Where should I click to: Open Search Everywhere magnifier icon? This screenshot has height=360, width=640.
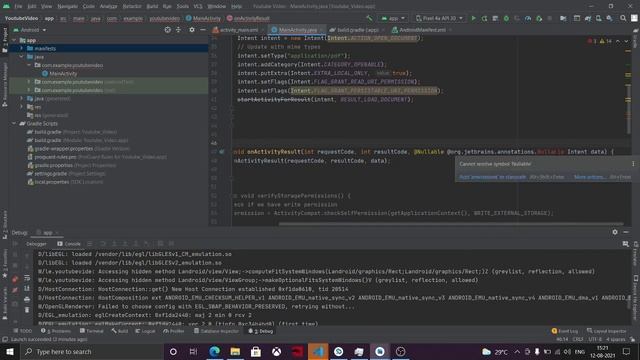(623, 18)
